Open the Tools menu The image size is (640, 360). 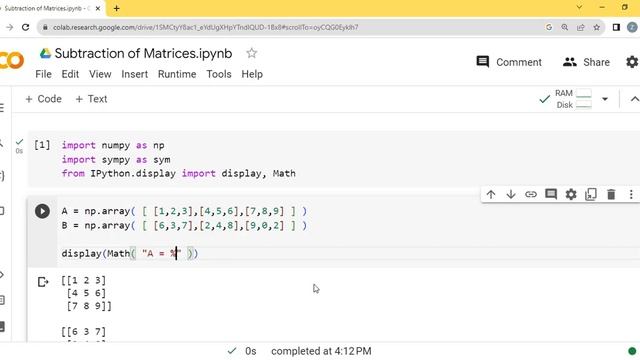pyautogui.click(x=219, y=74)
